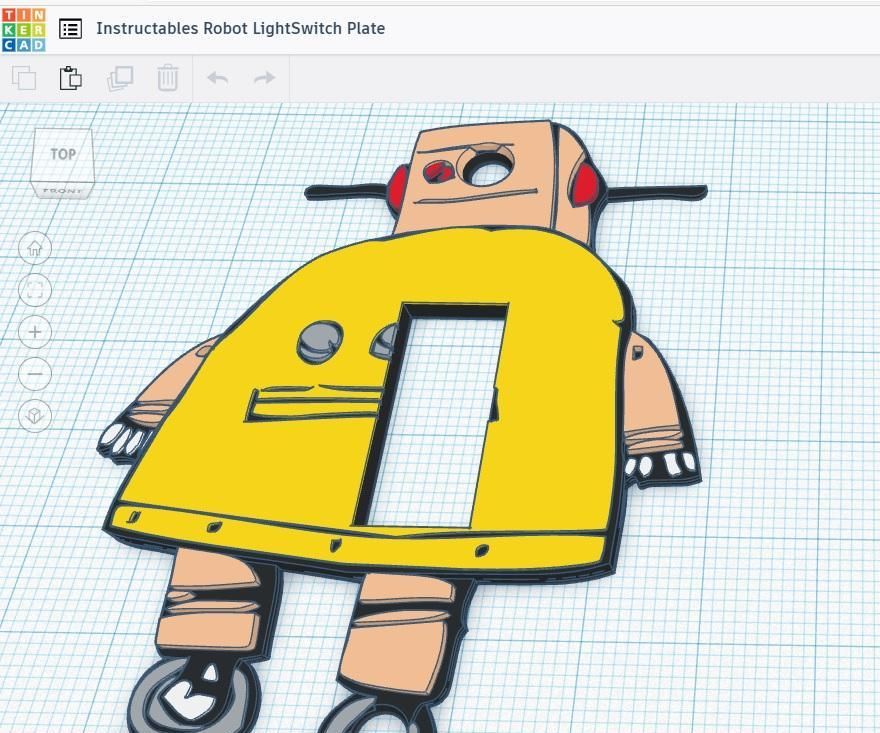Toggle orthographic view with the cube icon
Image resolution: width=880 pixels, height=733 pixels.
coord(35,417)
